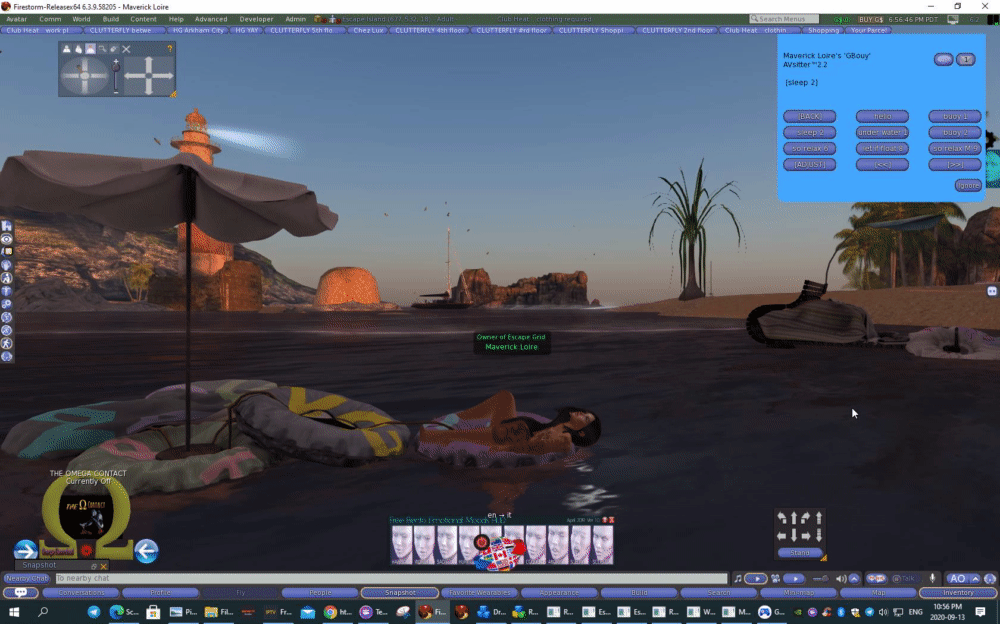Image resolution: width=1000 pixels, height=624 pixels.
Task: Click the Nearby Chat button
Action: pos(27,578)
